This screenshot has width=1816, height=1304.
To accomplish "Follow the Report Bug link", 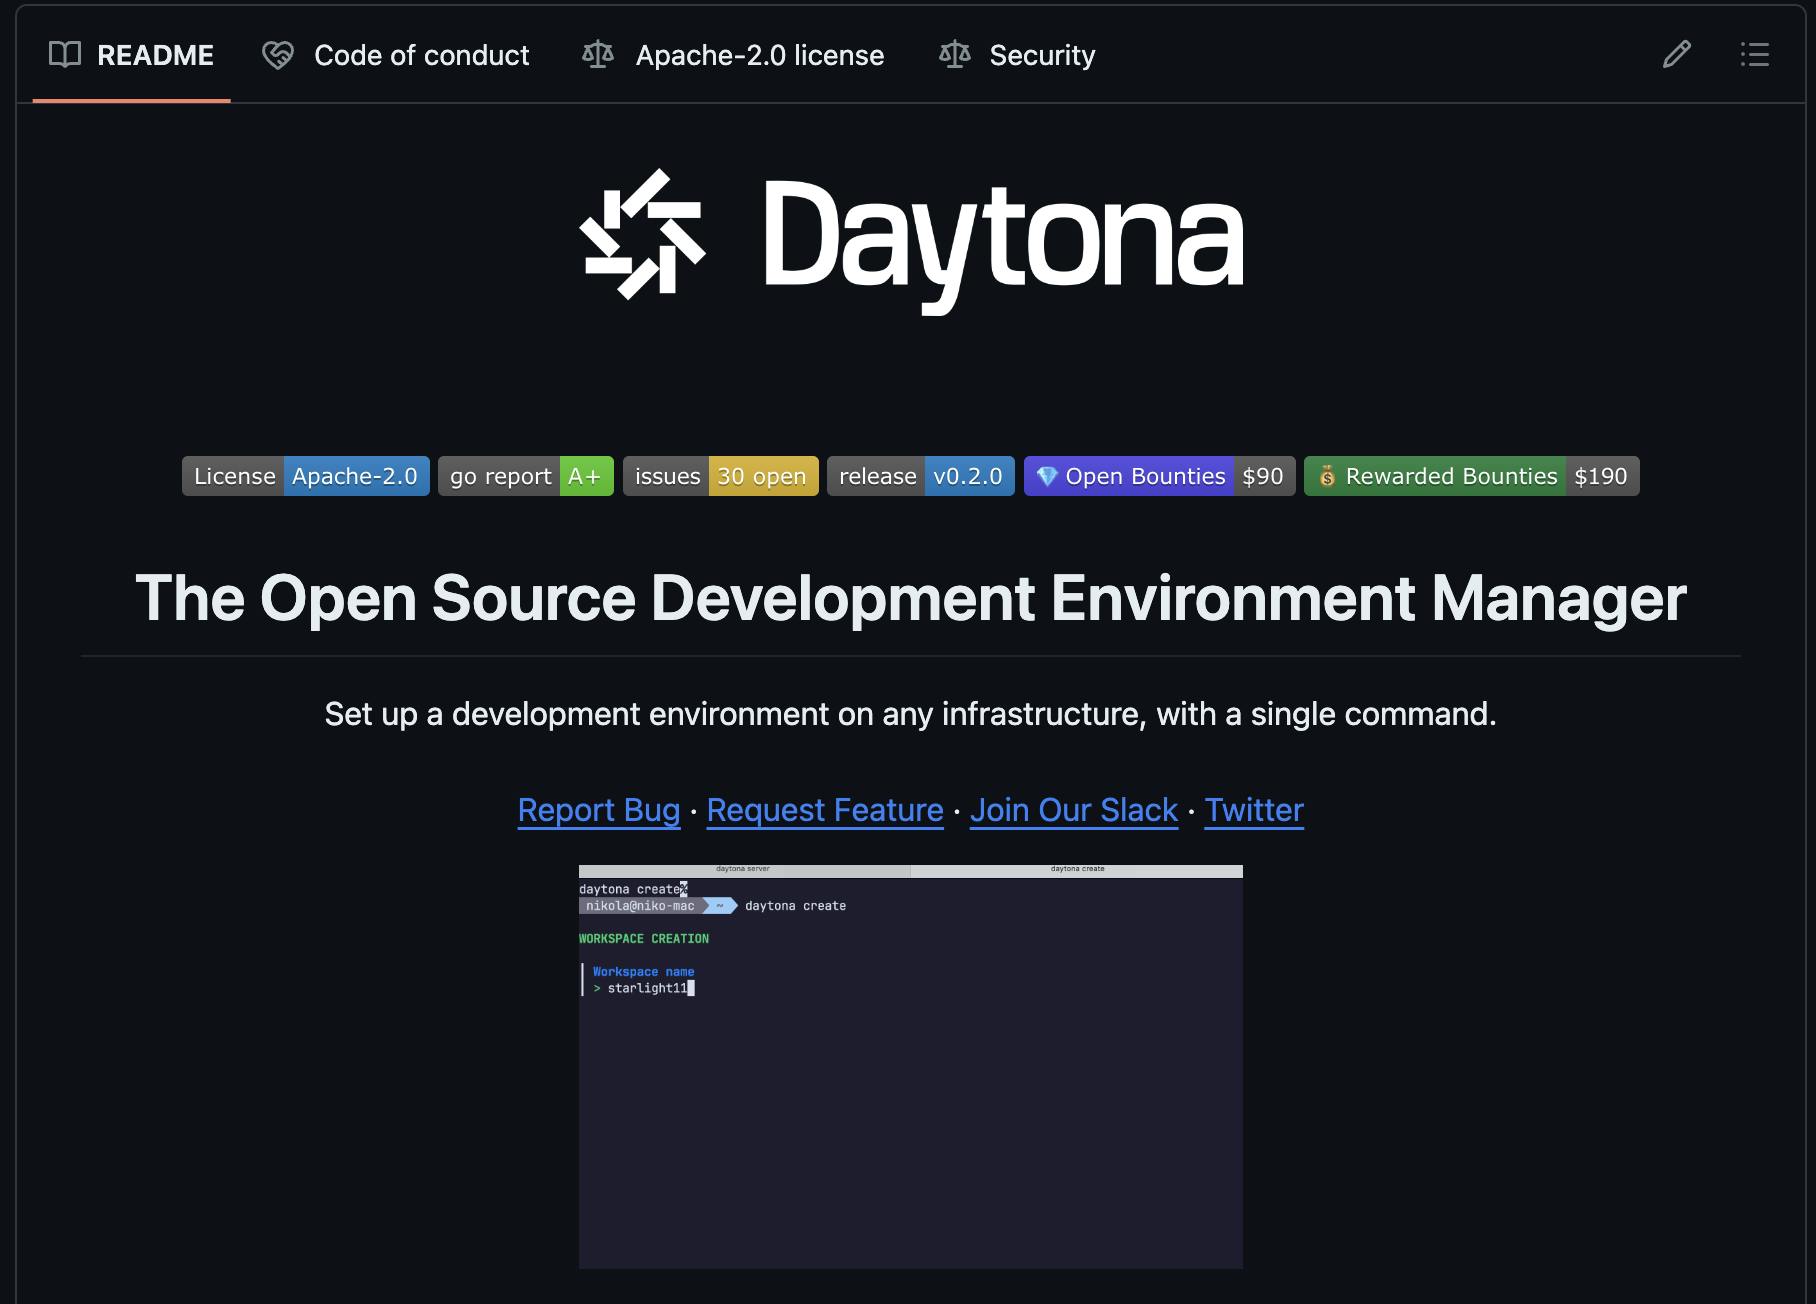I will pos(599,810).
